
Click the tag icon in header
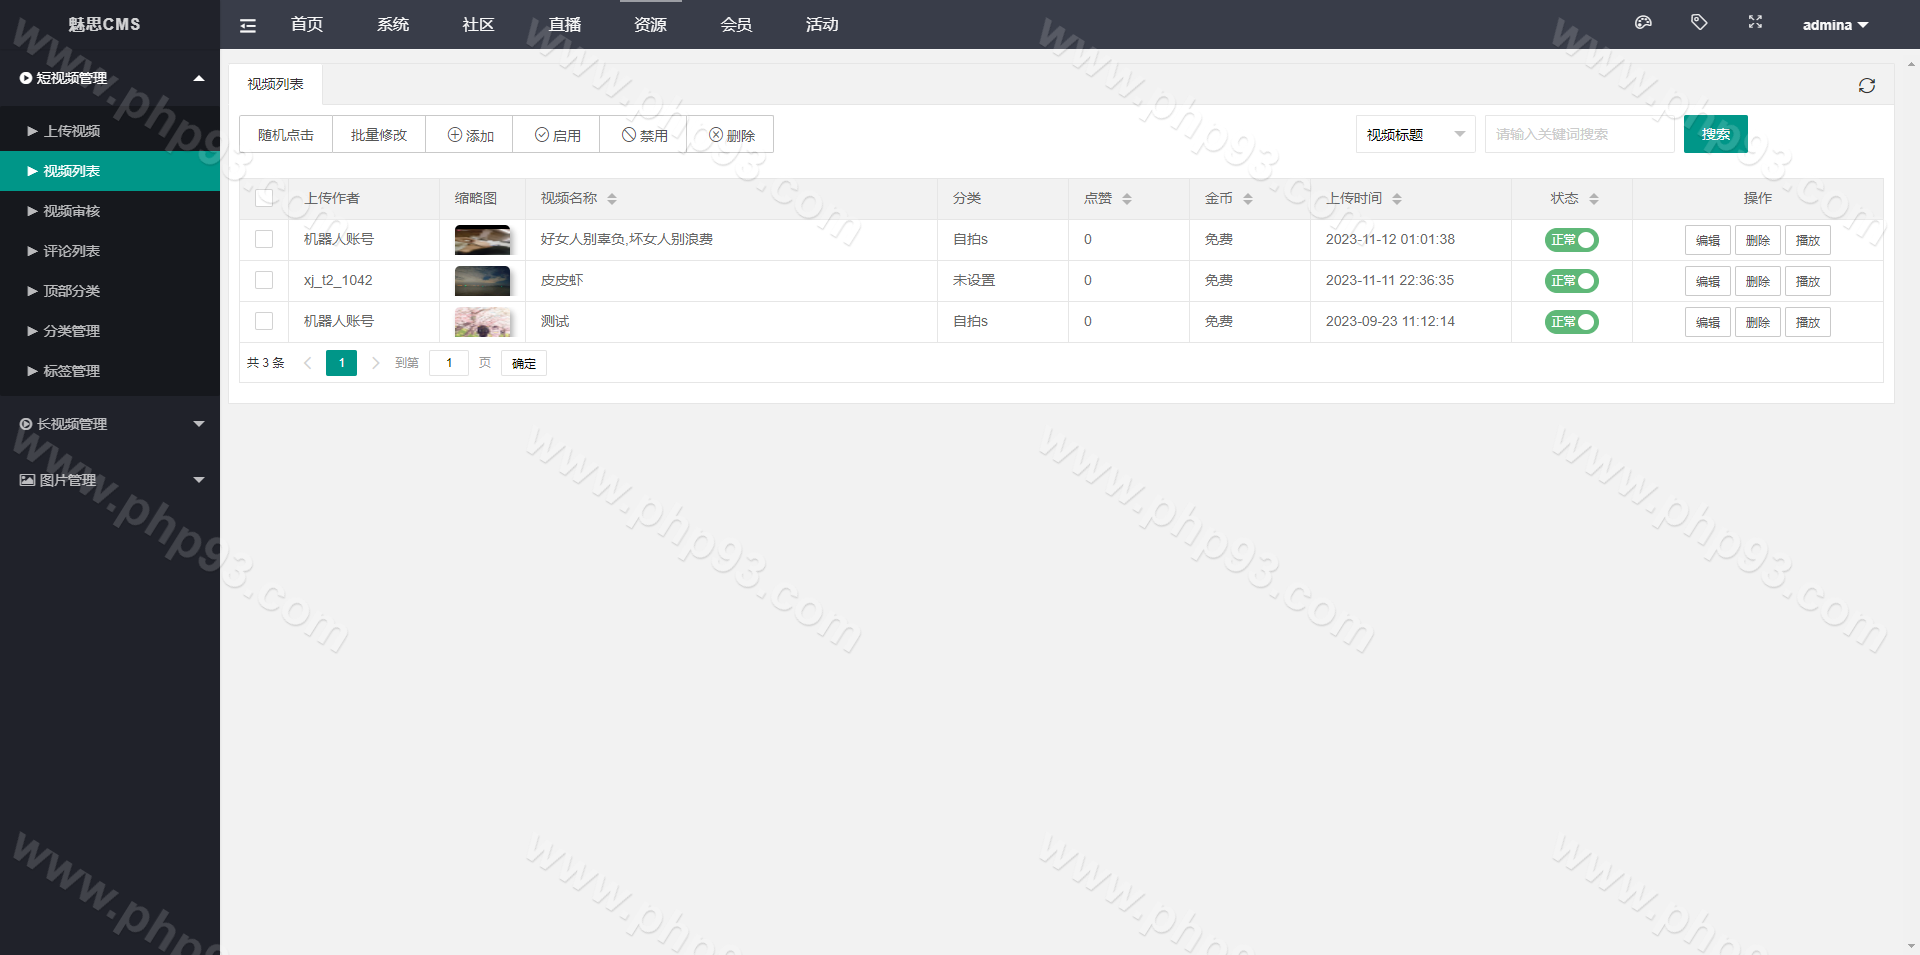click(1699, 22)
